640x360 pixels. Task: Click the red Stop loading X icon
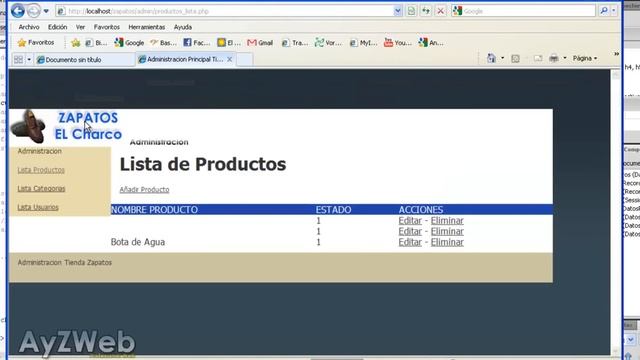point(440,11)
